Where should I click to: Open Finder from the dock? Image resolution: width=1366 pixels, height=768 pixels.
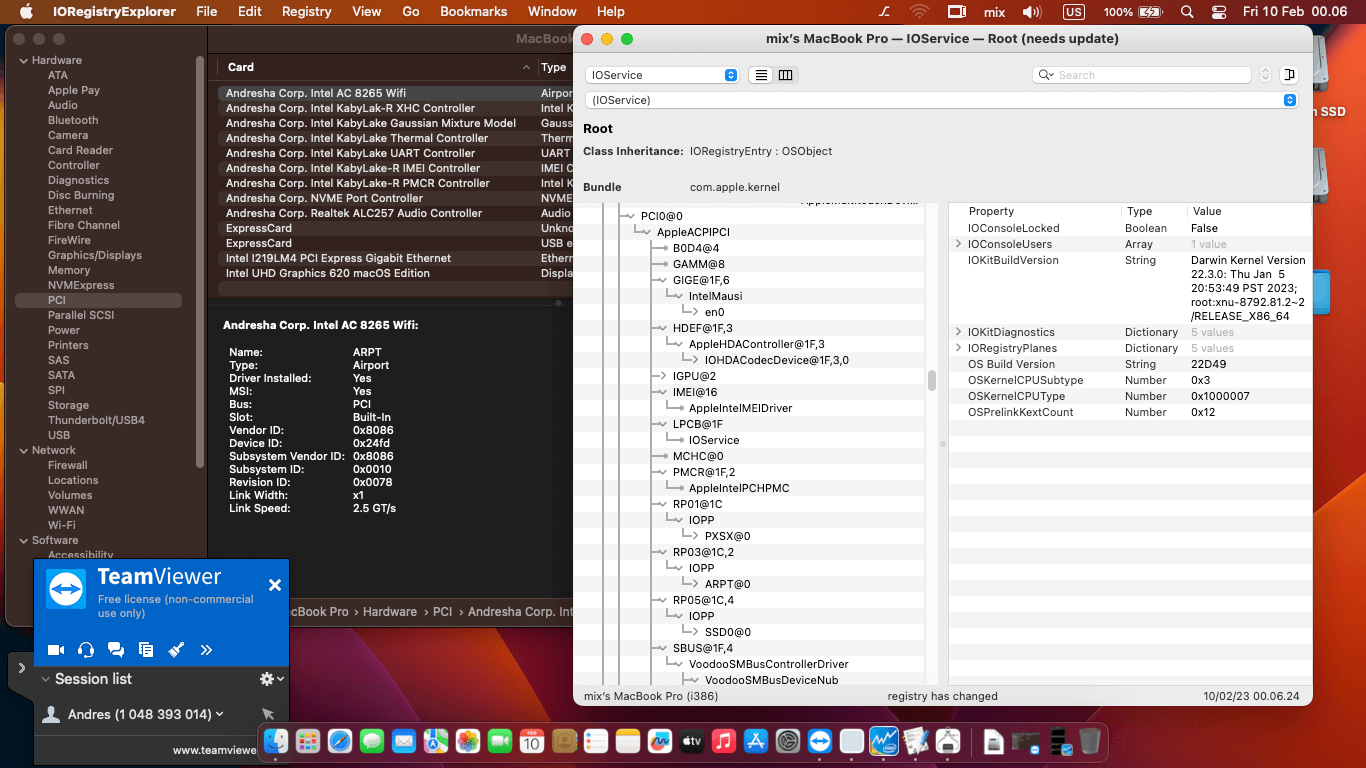point(277,741)
